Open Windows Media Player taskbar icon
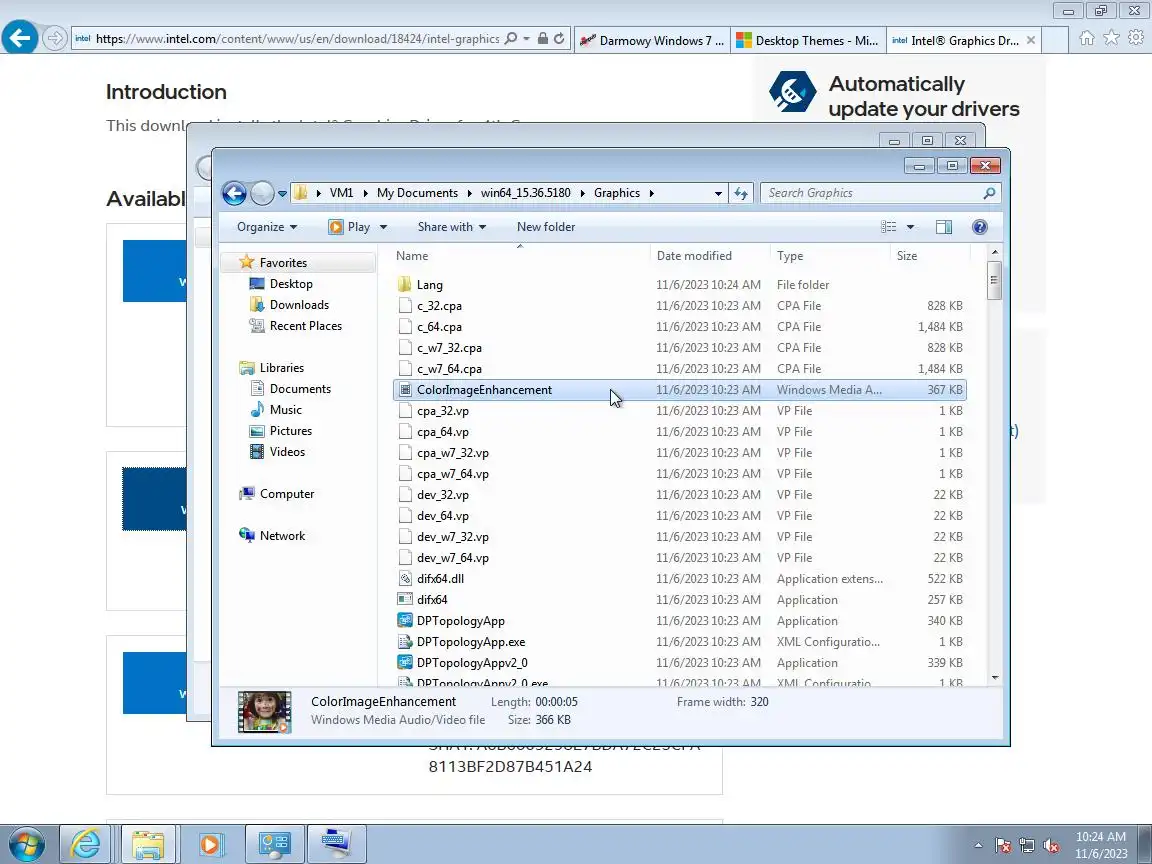The height and width of the screenshot is (864, 1152). [210, 844]
